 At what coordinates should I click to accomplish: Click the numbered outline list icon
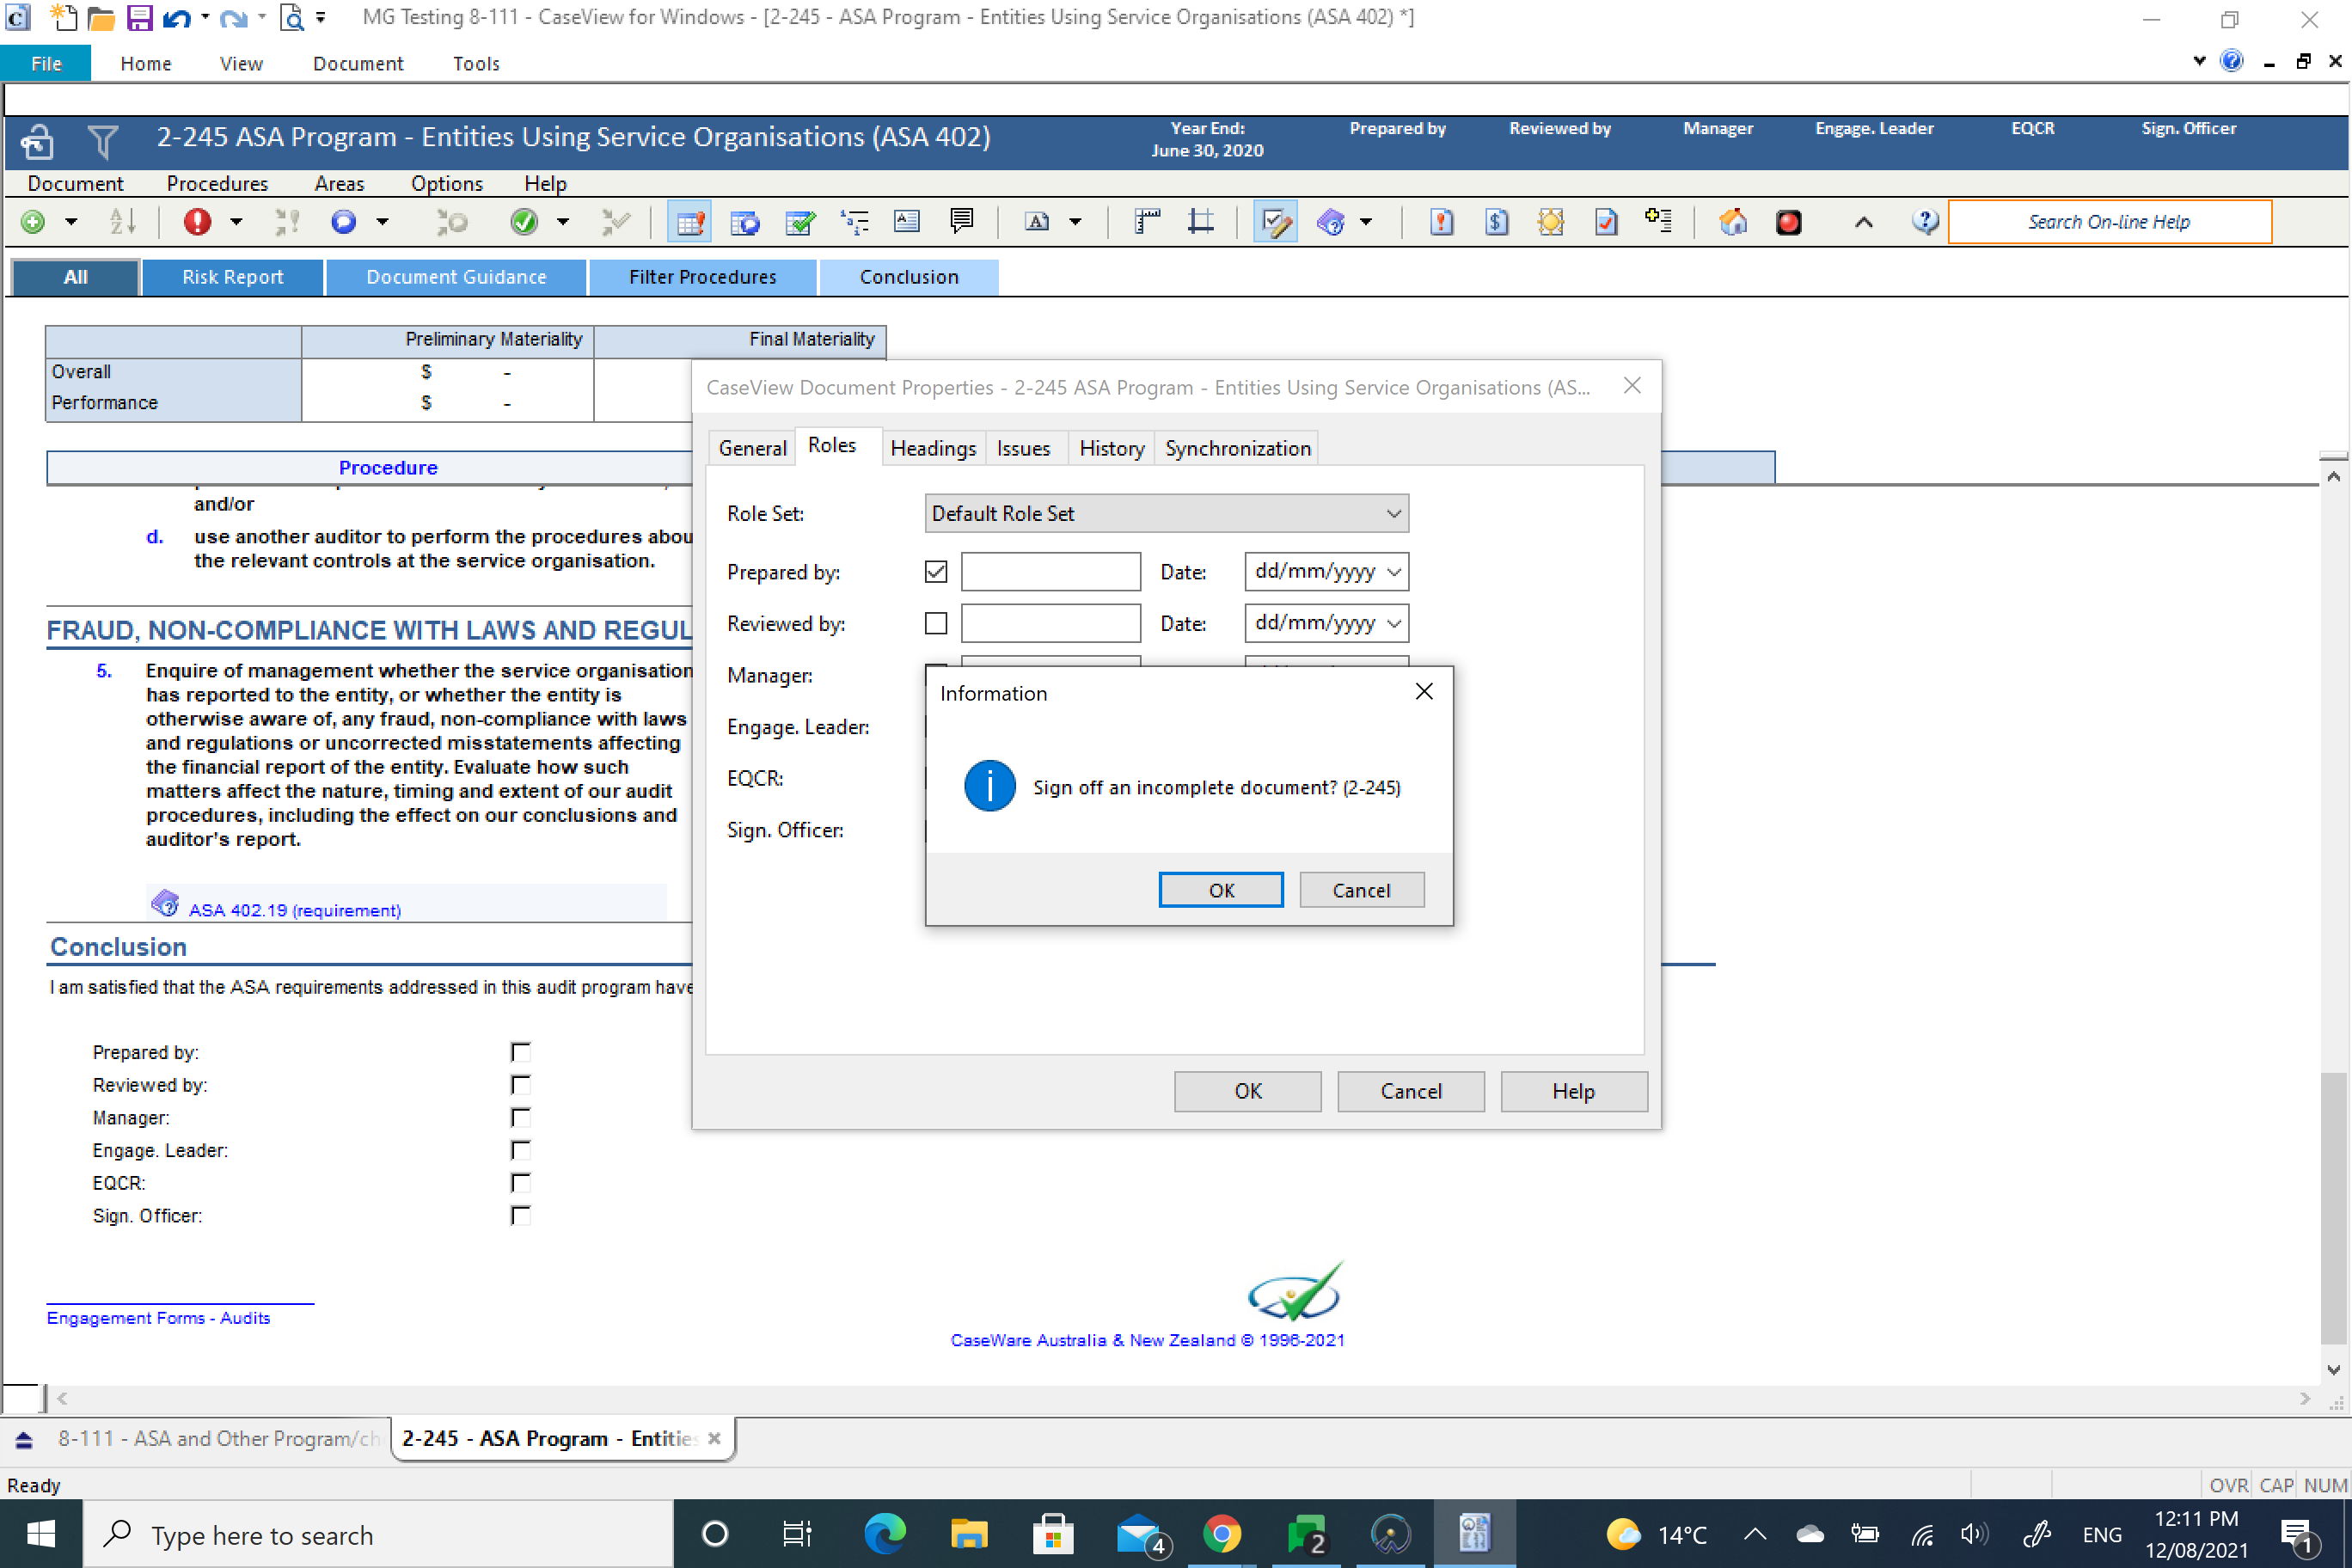(x=855, y=222)
